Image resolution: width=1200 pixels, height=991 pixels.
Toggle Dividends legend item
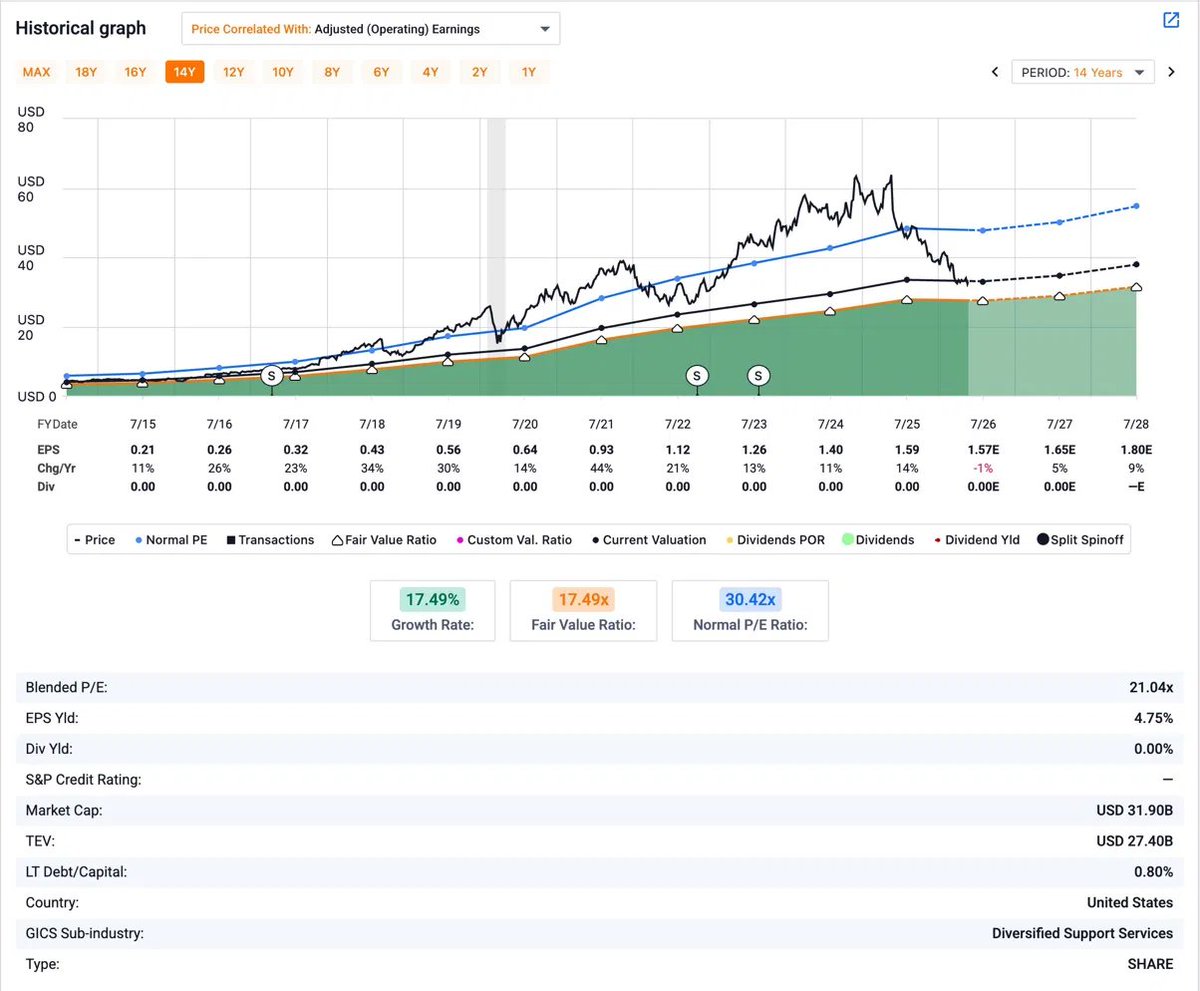coord(877,540)
